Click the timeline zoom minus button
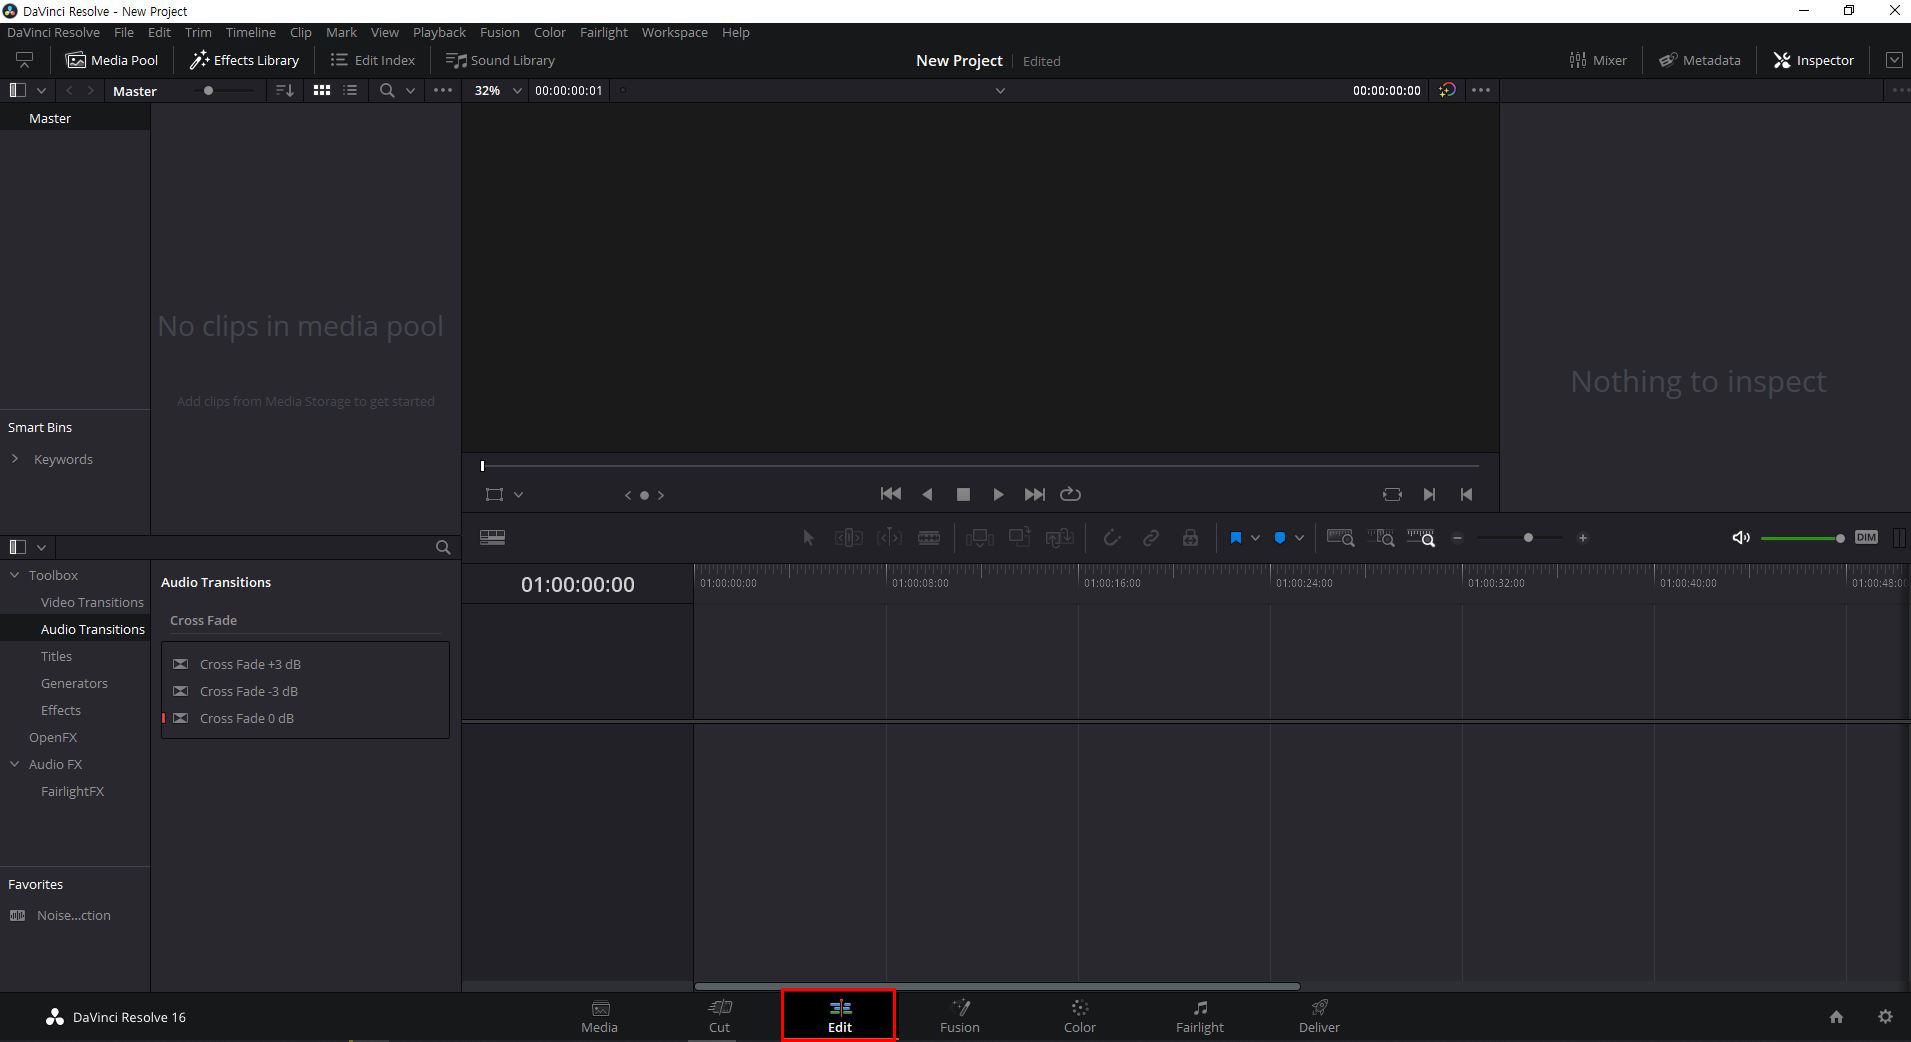The width and height of the screenshot is (1911, 1042). (x=1458, y=538)
